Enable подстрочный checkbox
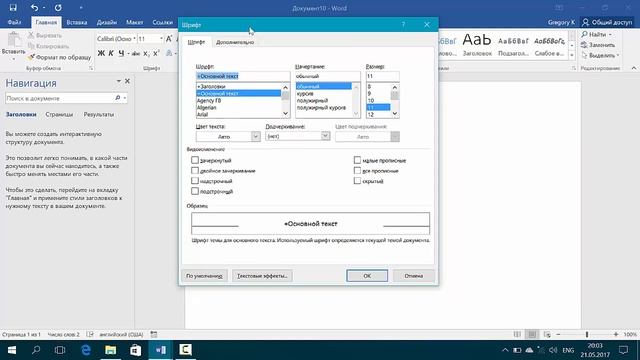This screenshot has width=640, height=360. click(x=195, y=191)
